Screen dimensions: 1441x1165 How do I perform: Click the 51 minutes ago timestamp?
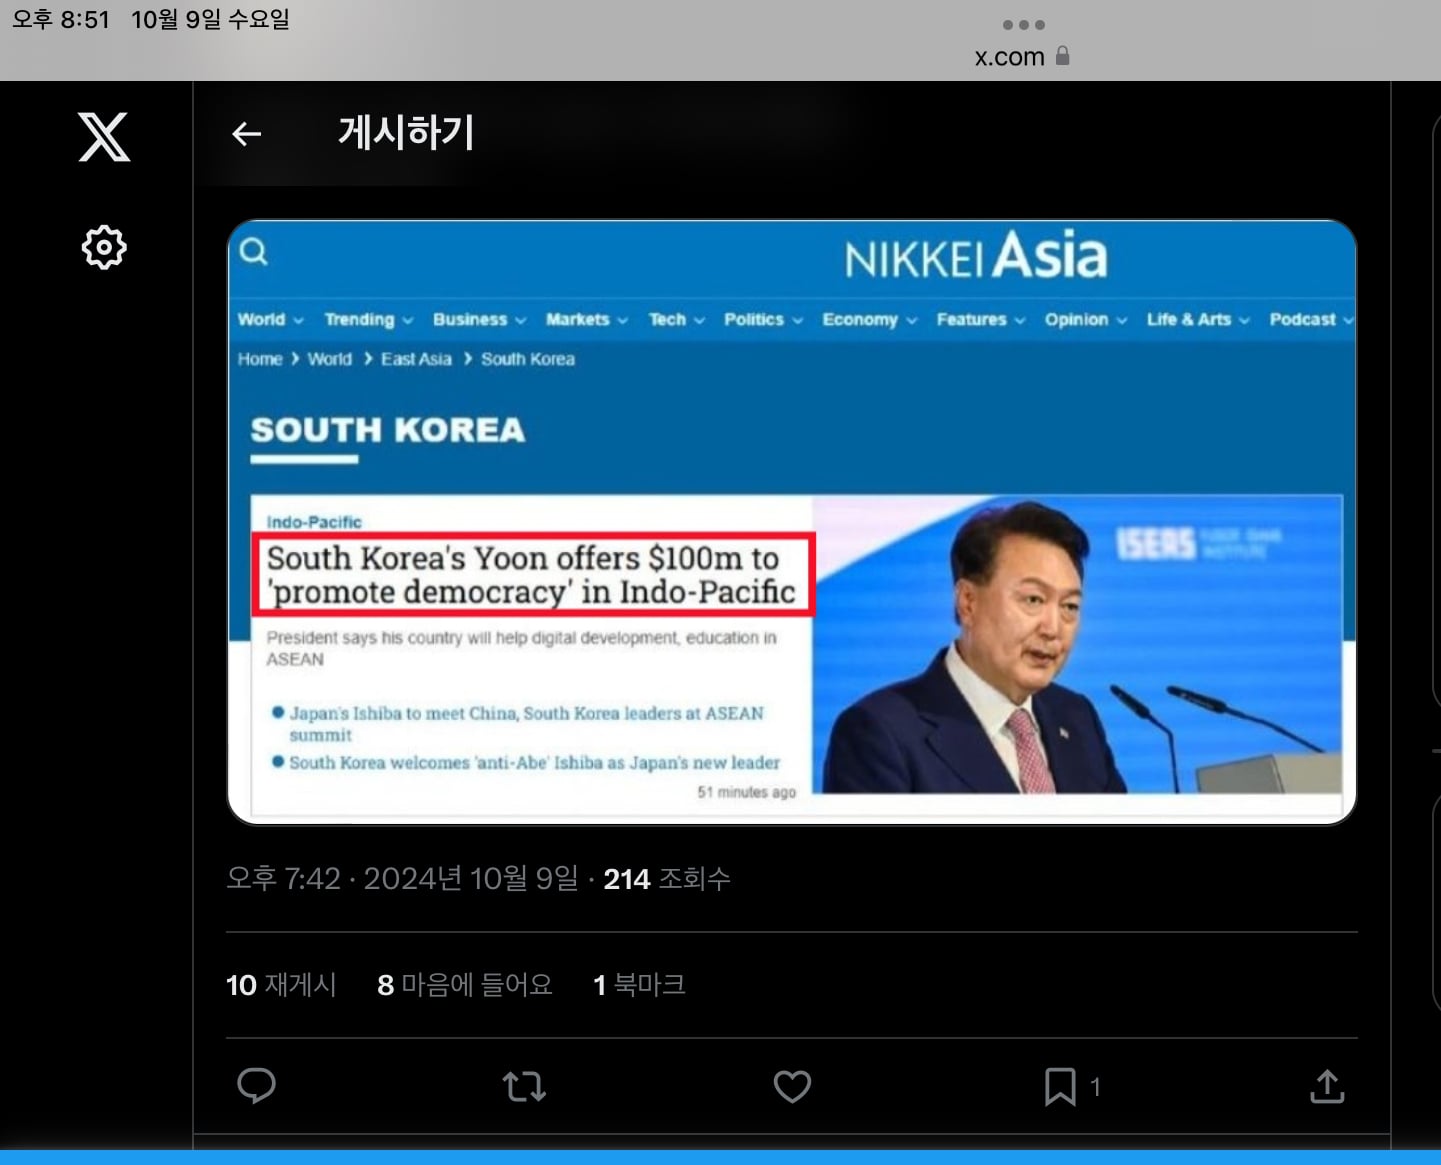coord(747,792)
